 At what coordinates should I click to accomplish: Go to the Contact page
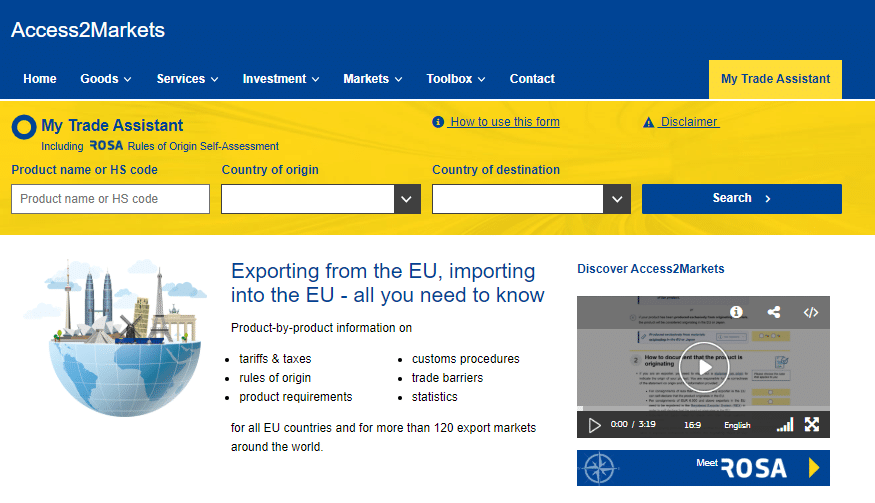(532, 79)
